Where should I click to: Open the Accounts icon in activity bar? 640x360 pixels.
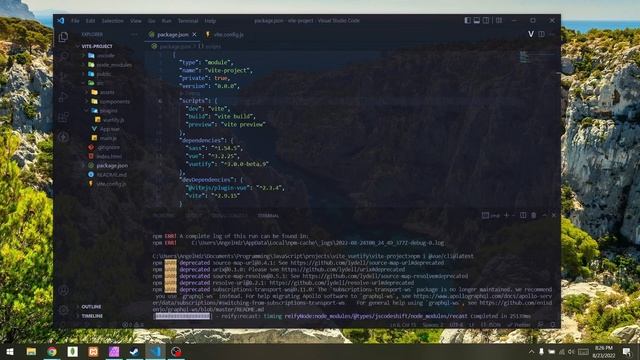(63, 290)
